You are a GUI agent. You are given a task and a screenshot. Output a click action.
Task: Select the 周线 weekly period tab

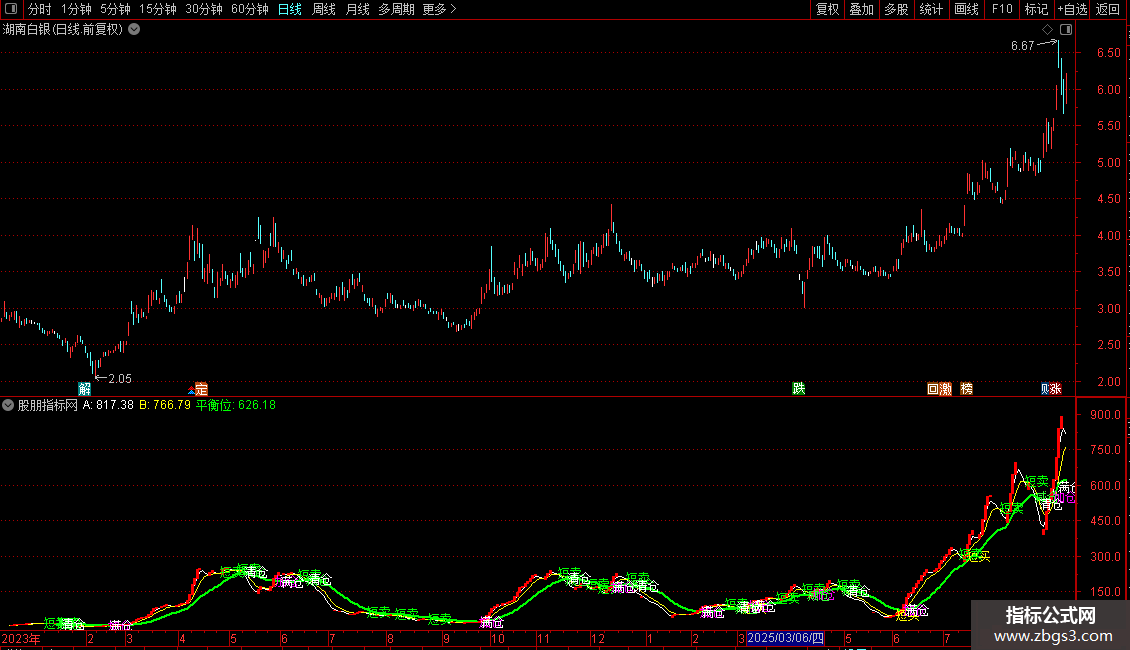(324, 9)
